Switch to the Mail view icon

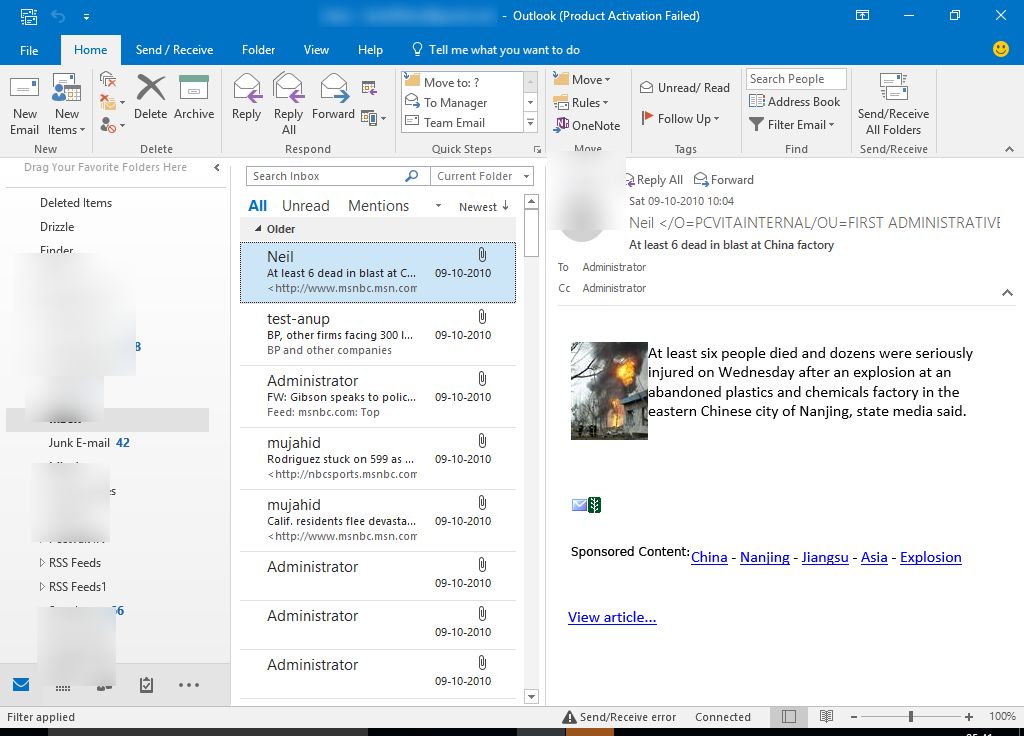21,684
